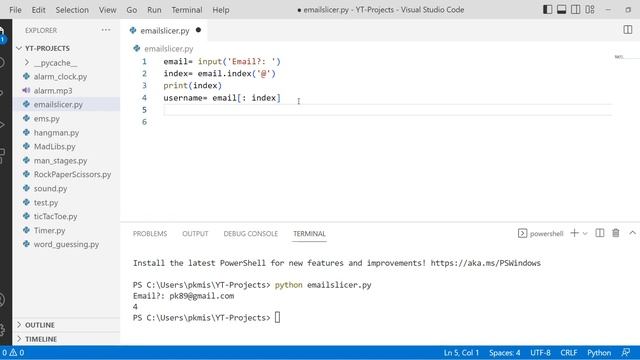This screenshot has width=640, height=360.
Task: Open Run menu
Action: point(154,10)
